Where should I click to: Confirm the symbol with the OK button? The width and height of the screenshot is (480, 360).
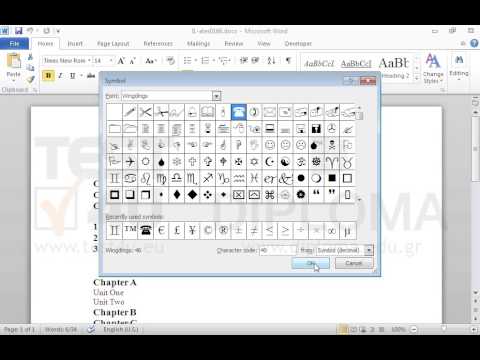coord(311,263)
